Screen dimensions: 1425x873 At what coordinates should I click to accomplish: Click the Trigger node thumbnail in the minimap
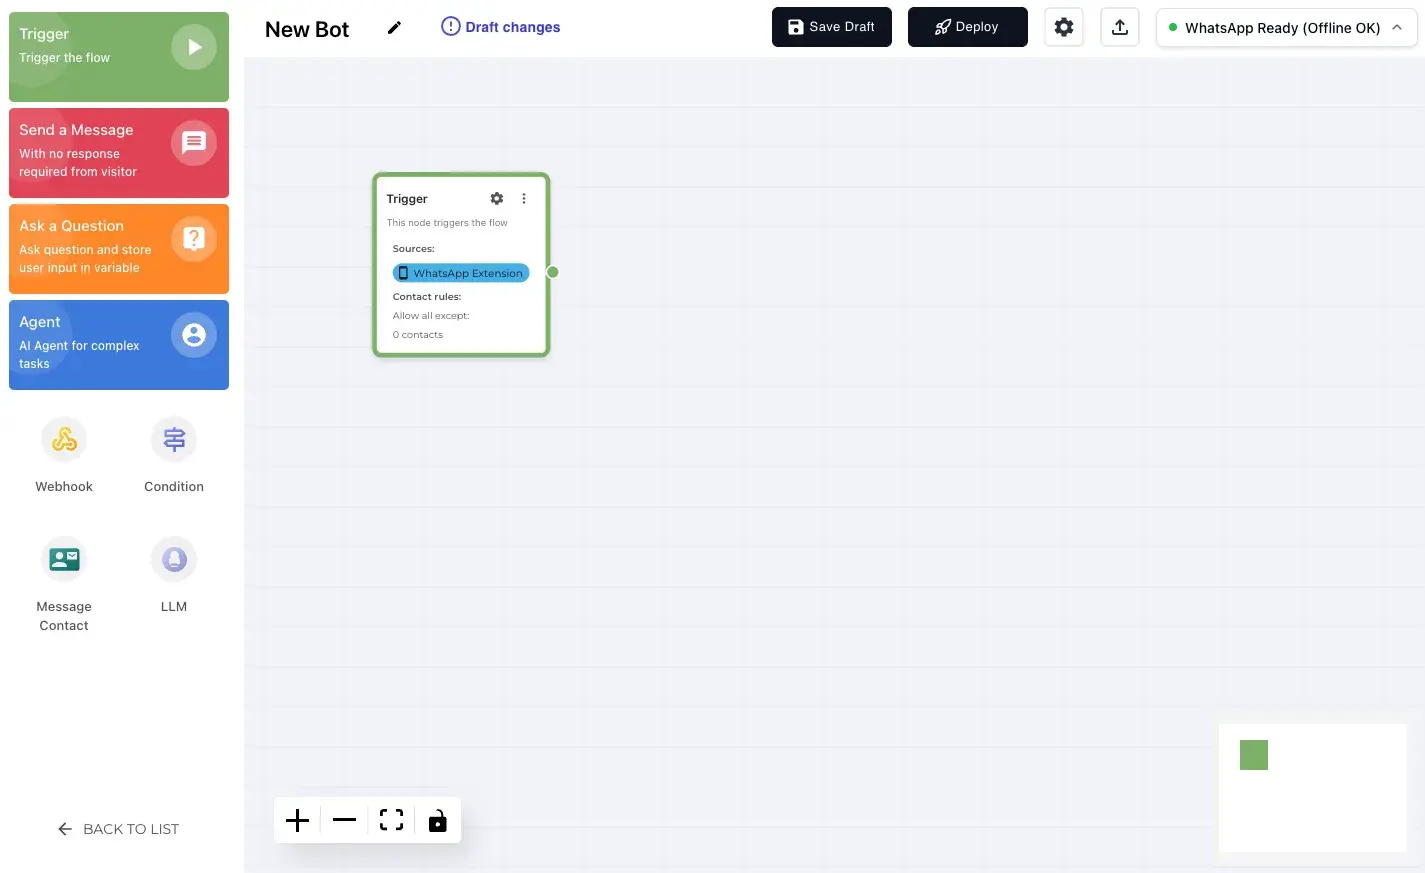1253,755
